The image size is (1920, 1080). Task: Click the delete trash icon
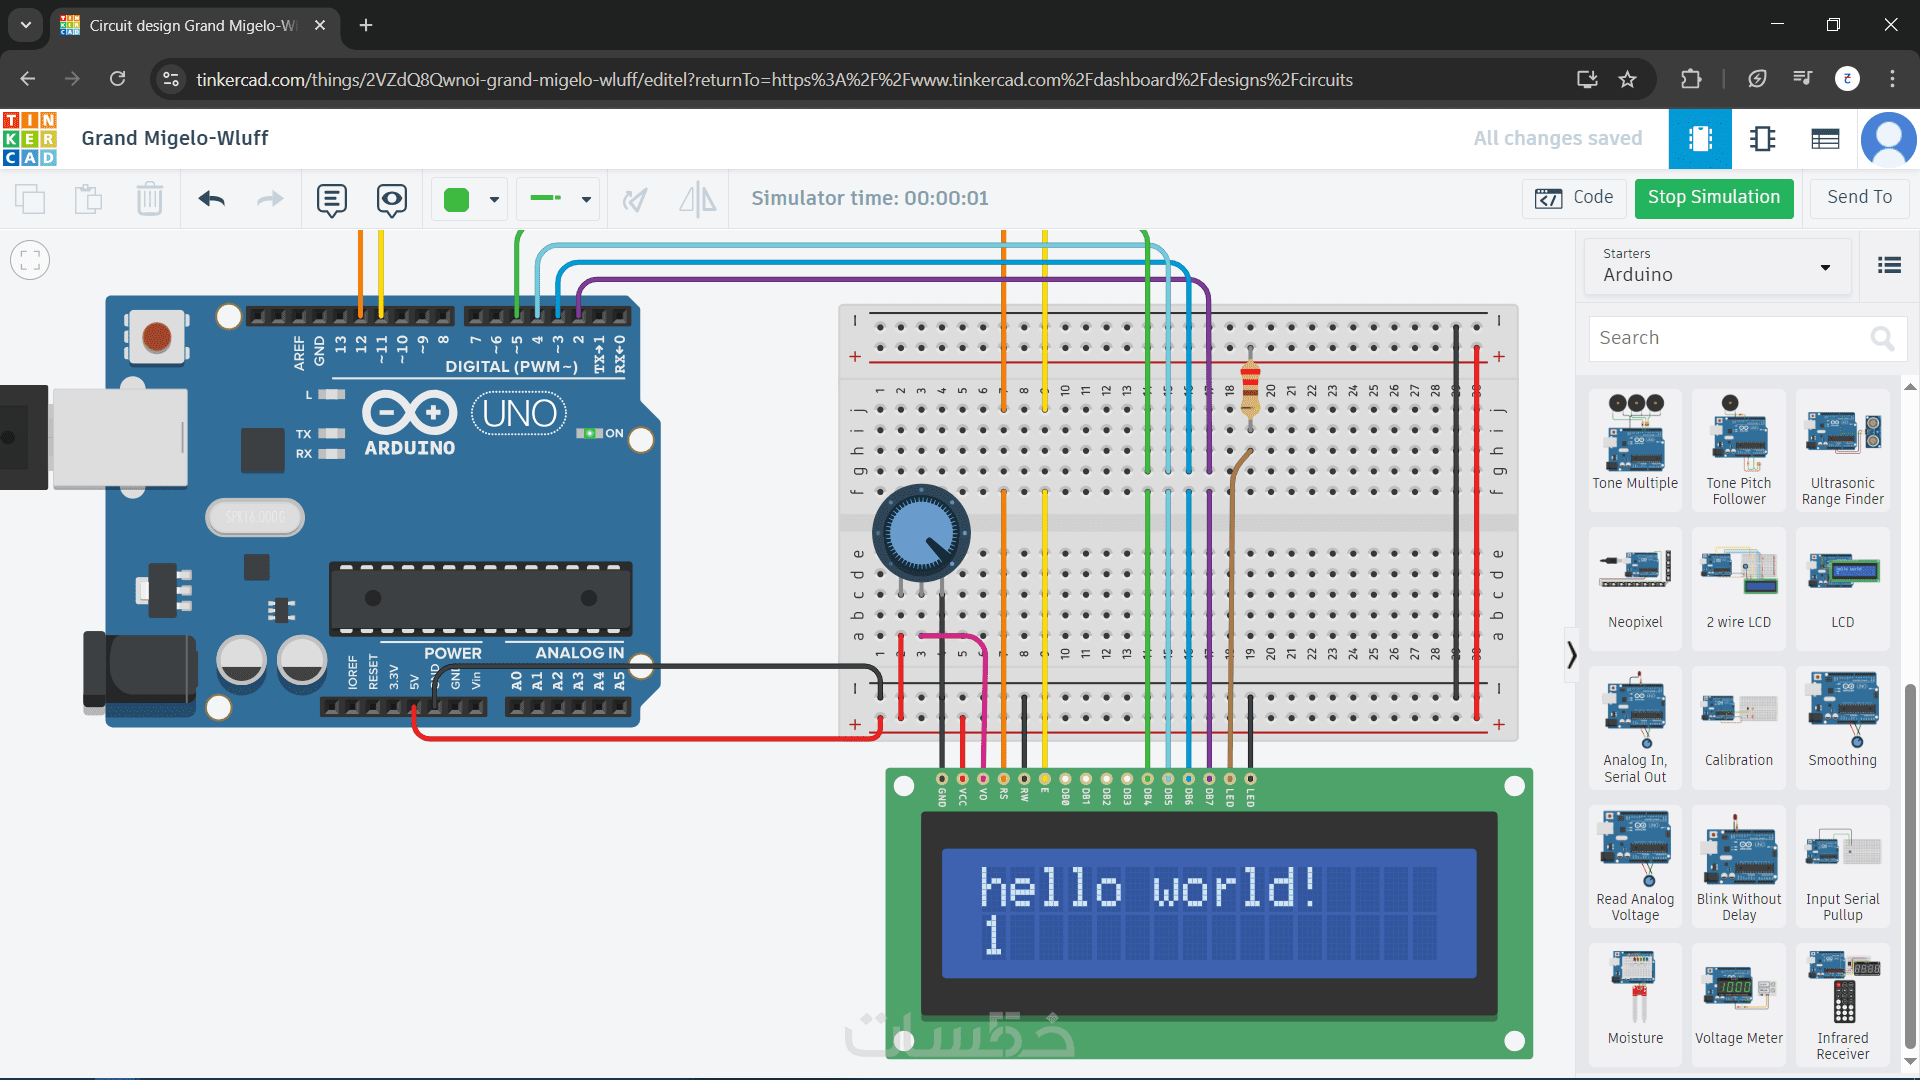[149, 199]
